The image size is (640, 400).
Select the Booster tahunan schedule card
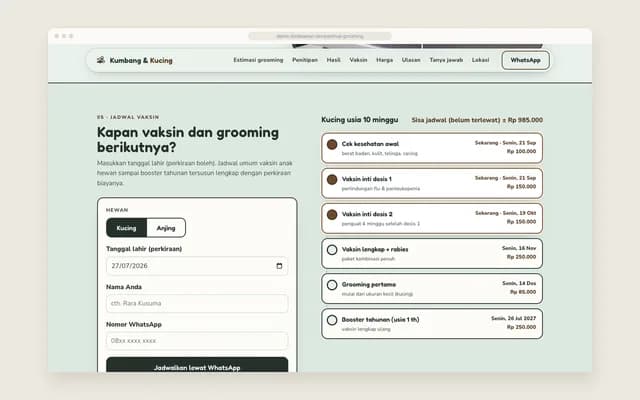click(432, 324)
